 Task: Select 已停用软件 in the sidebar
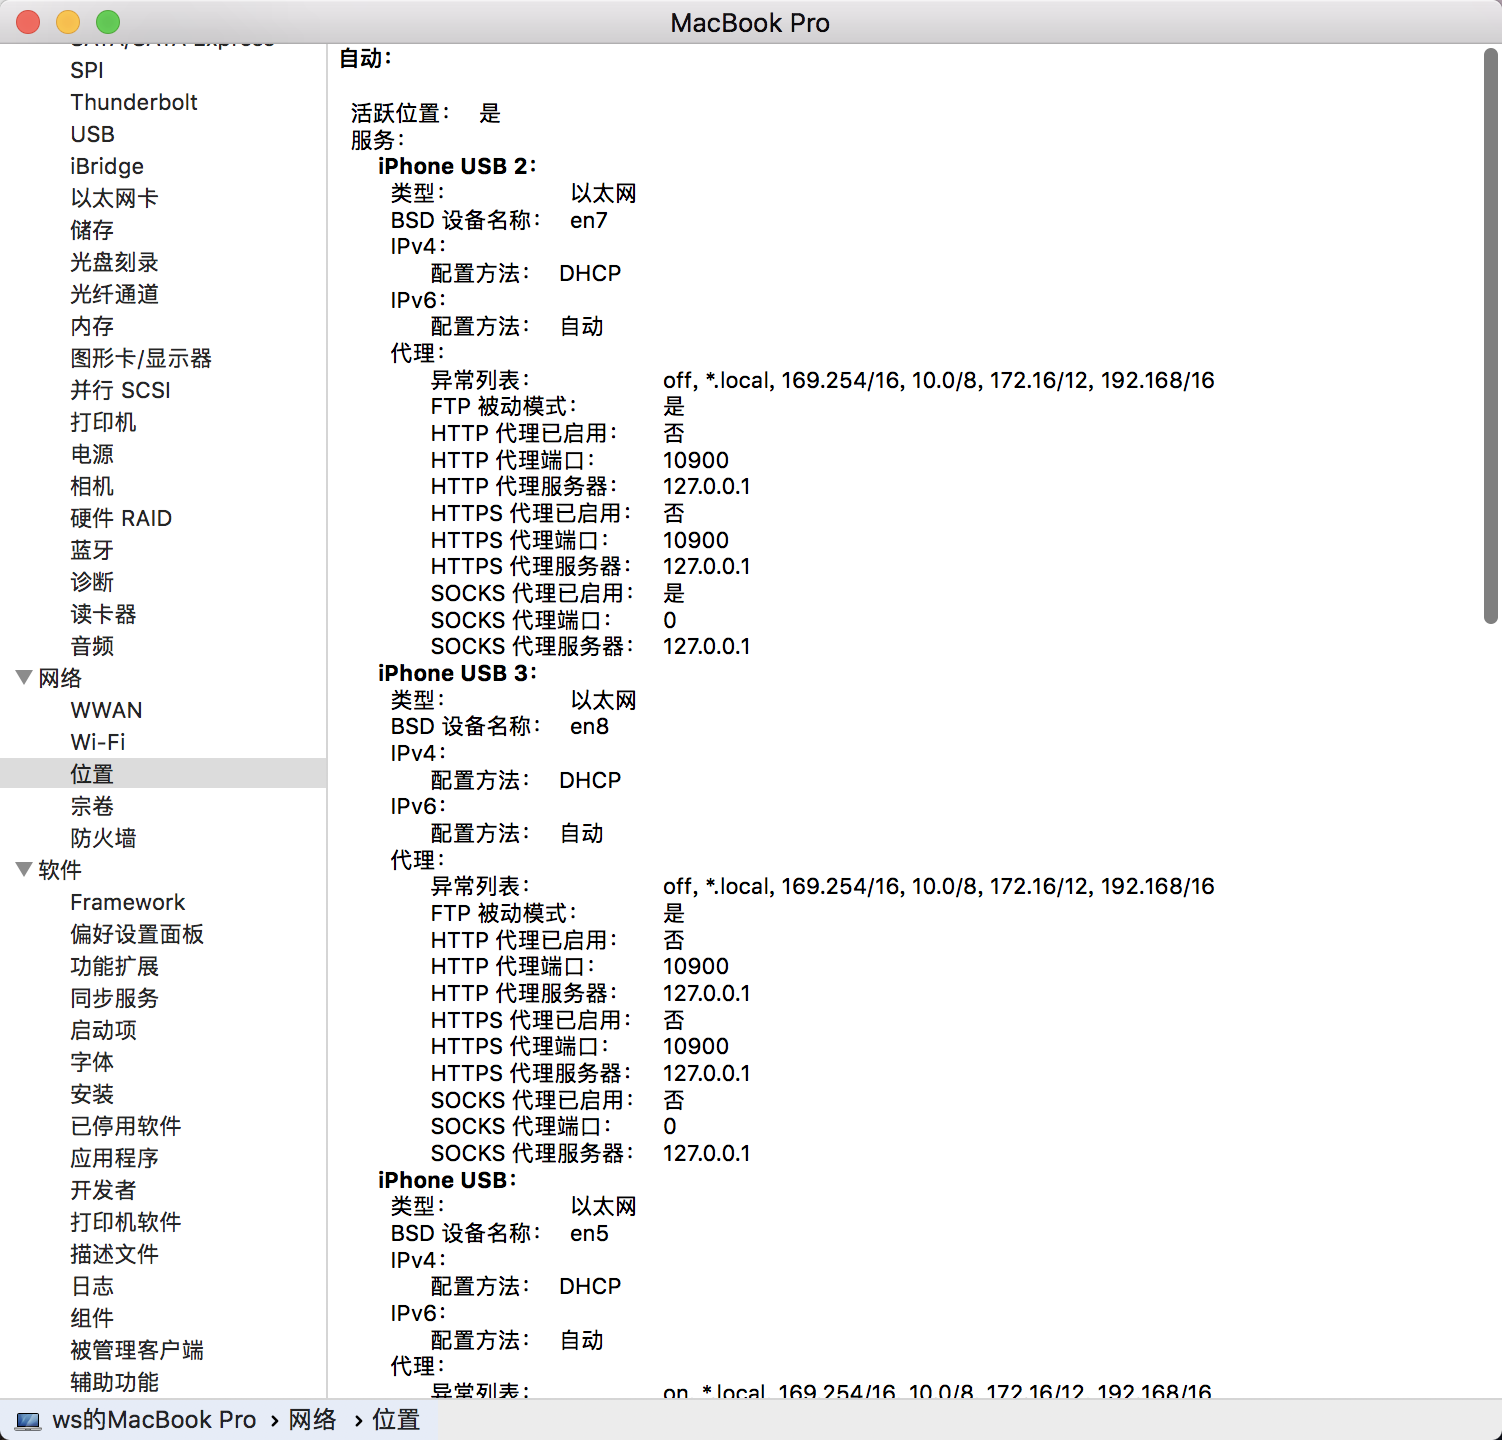point(126,1126)
